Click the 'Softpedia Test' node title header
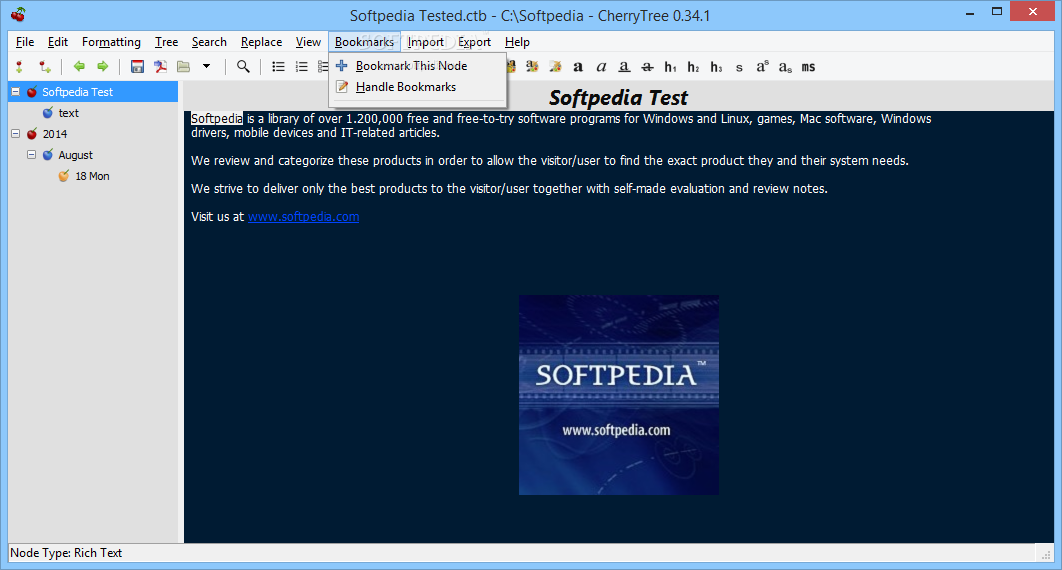 (x=618, y=97)
